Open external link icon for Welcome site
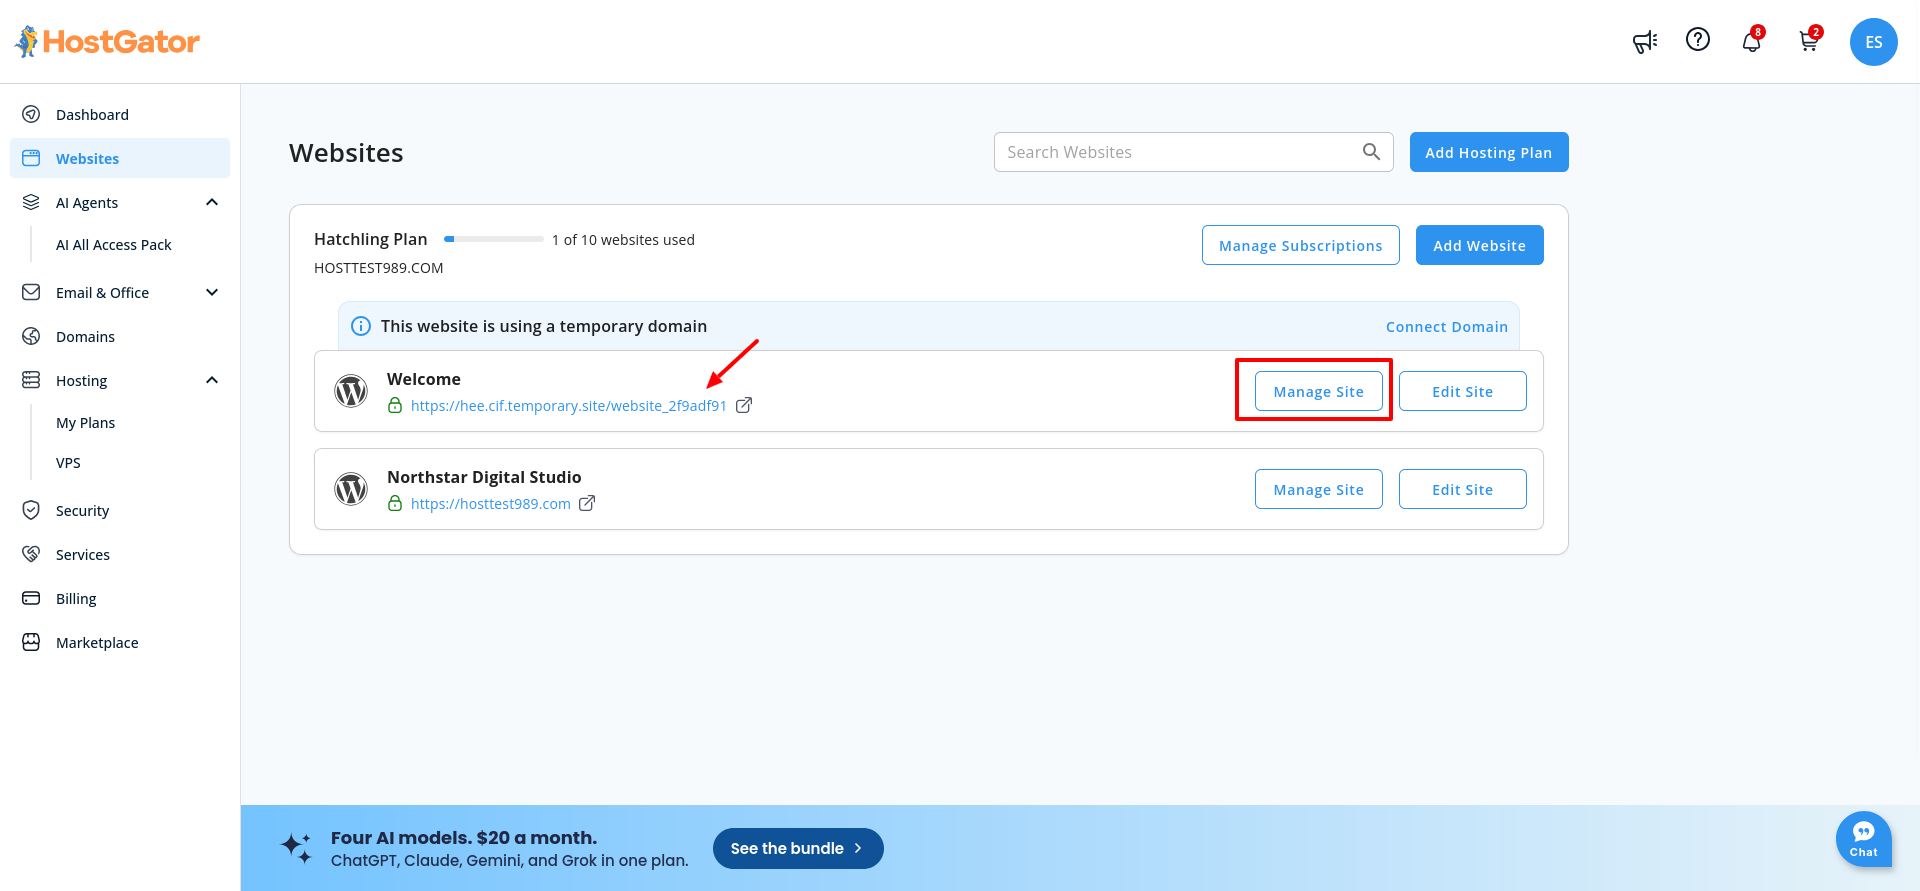The height and width of the screenshot is (891, 1920). (x=744, y=405)
